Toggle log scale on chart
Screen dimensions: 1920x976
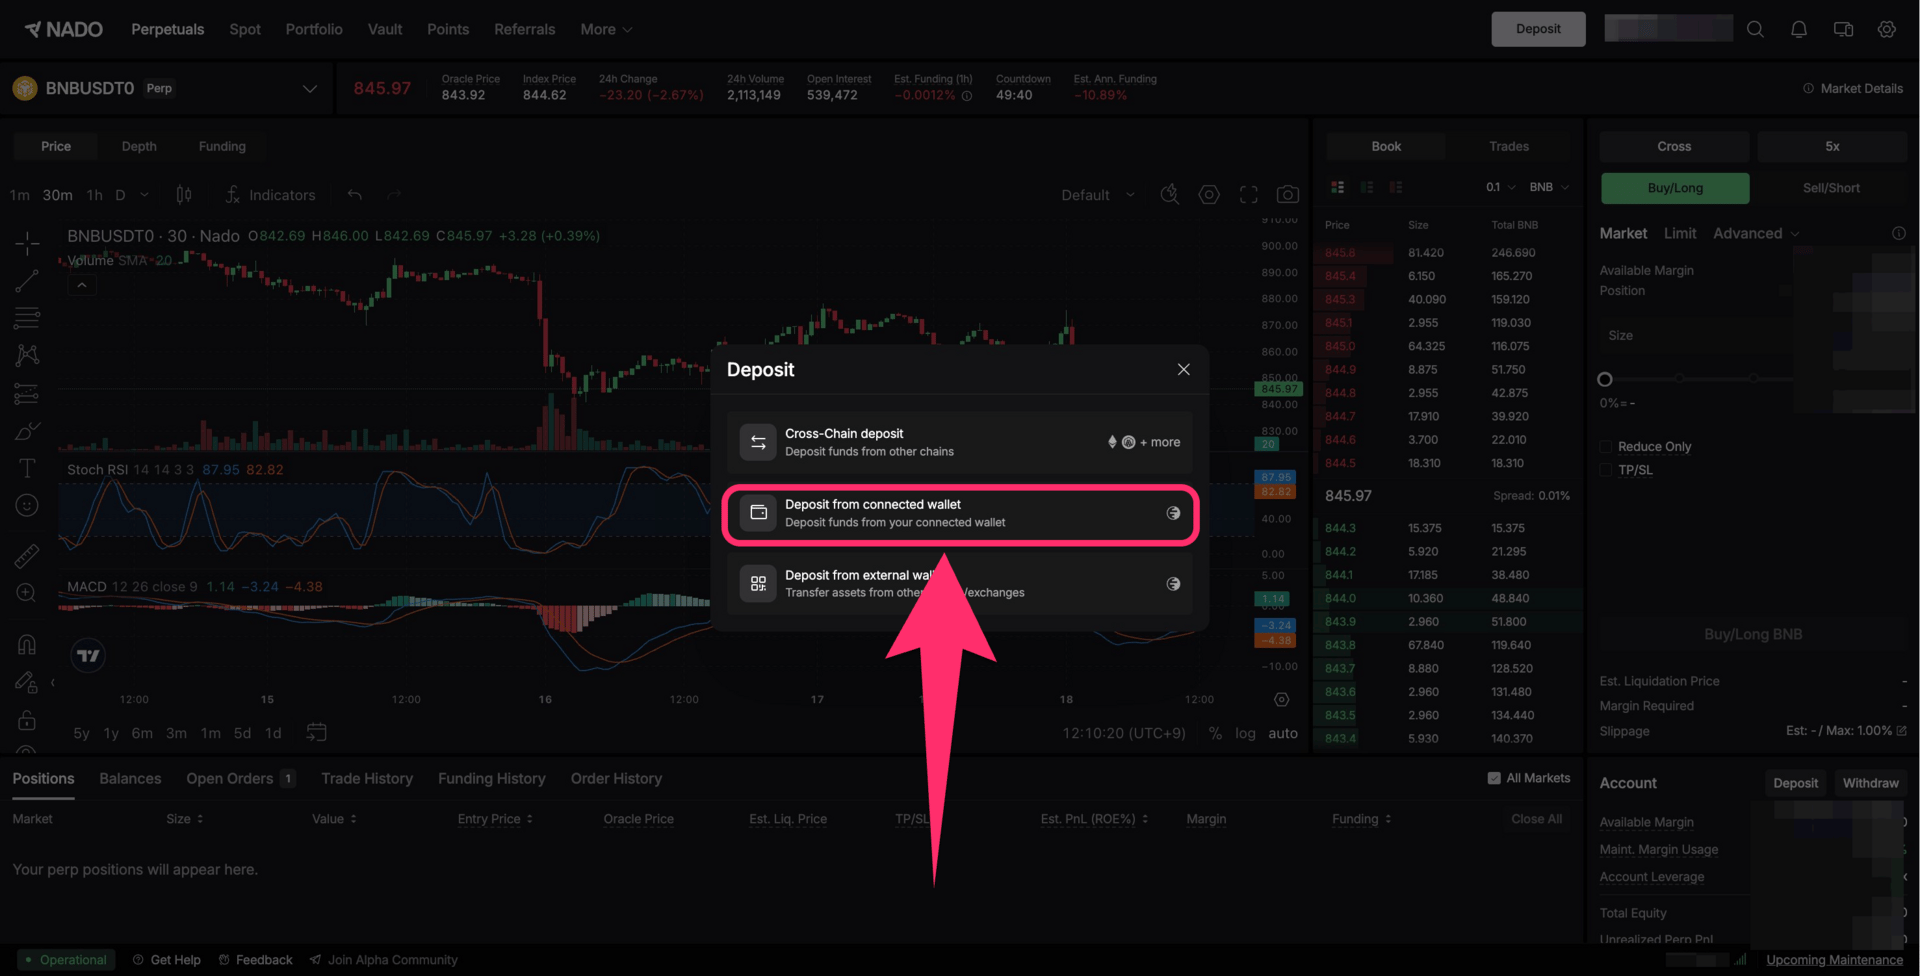tap(1245, 733)
